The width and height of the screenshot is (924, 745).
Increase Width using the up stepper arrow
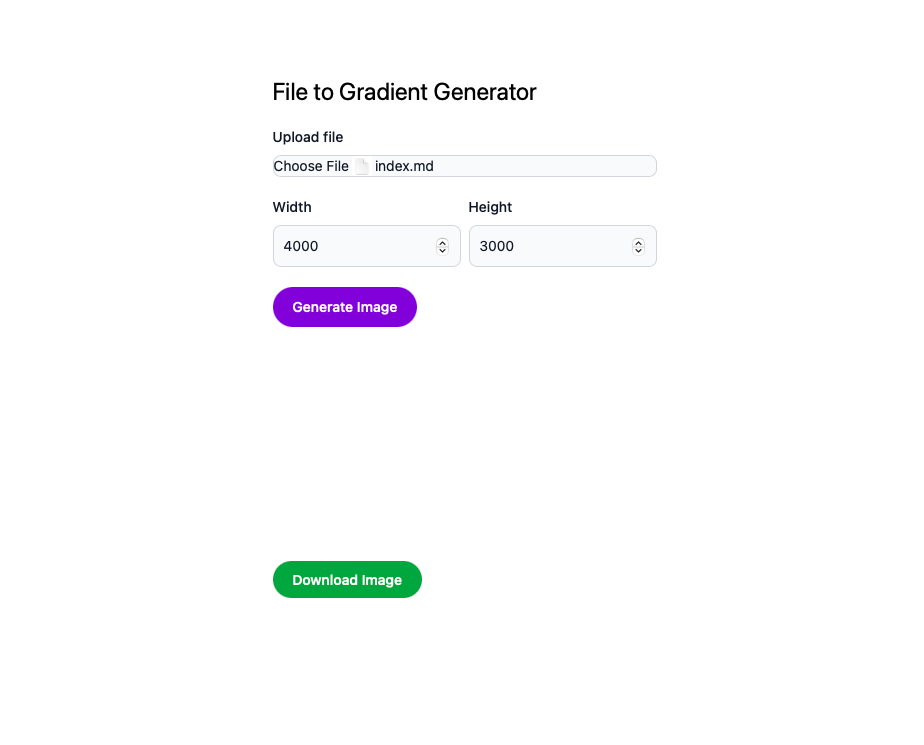coord(442,242)
